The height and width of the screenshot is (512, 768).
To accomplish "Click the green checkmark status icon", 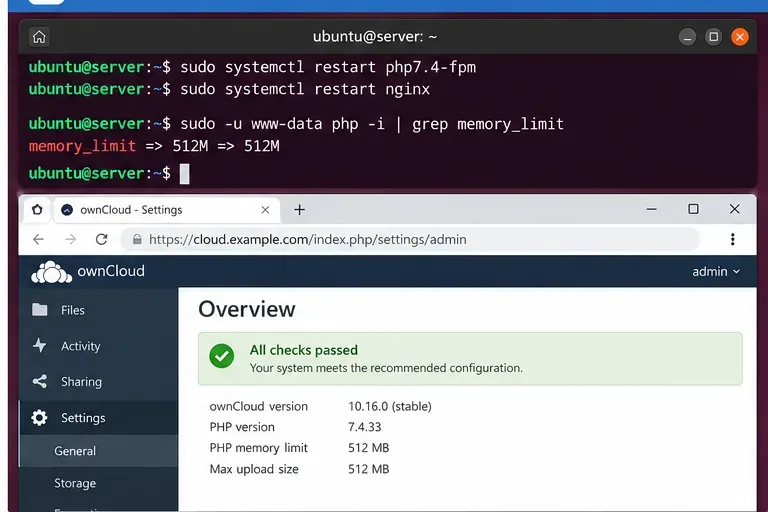I will (221, 356).
